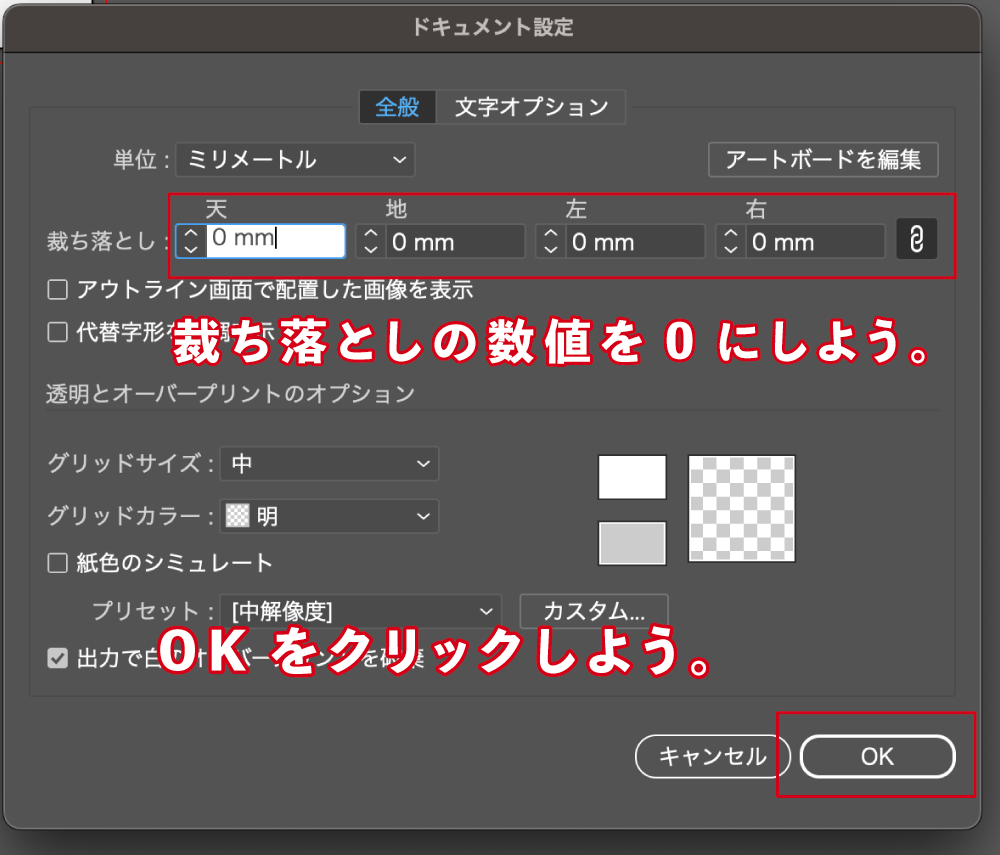Open the プリセット dropdown showing 中解像度
This screenshot has width=1000, height=855.
[362, 611]
